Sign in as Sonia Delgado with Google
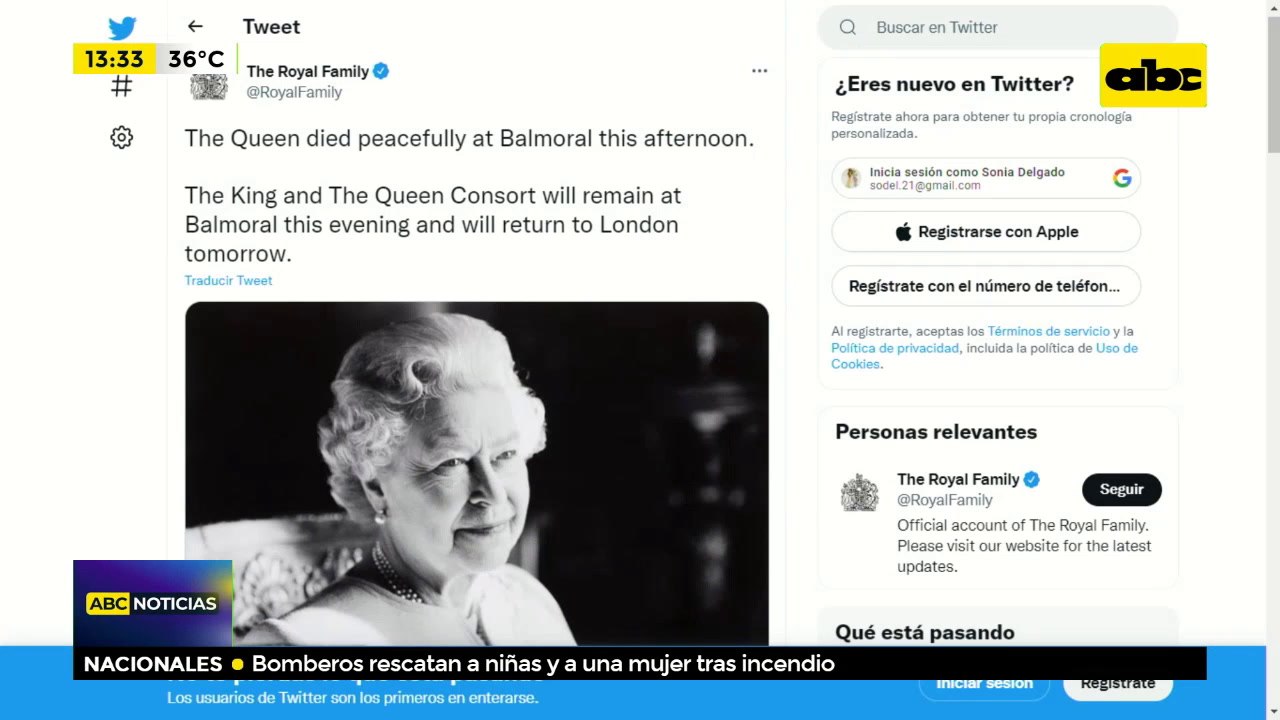 click(986, 178)
